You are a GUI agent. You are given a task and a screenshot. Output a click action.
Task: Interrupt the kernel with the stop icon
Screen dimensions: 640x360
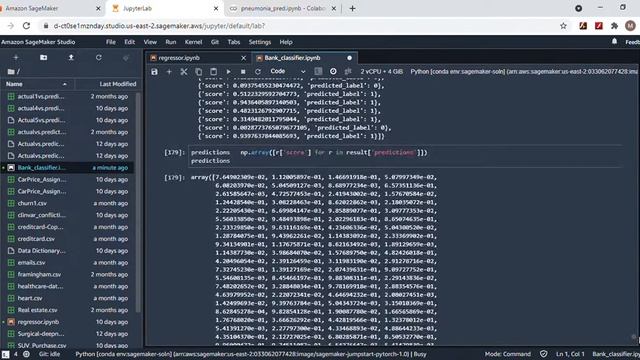pos(243,71)
